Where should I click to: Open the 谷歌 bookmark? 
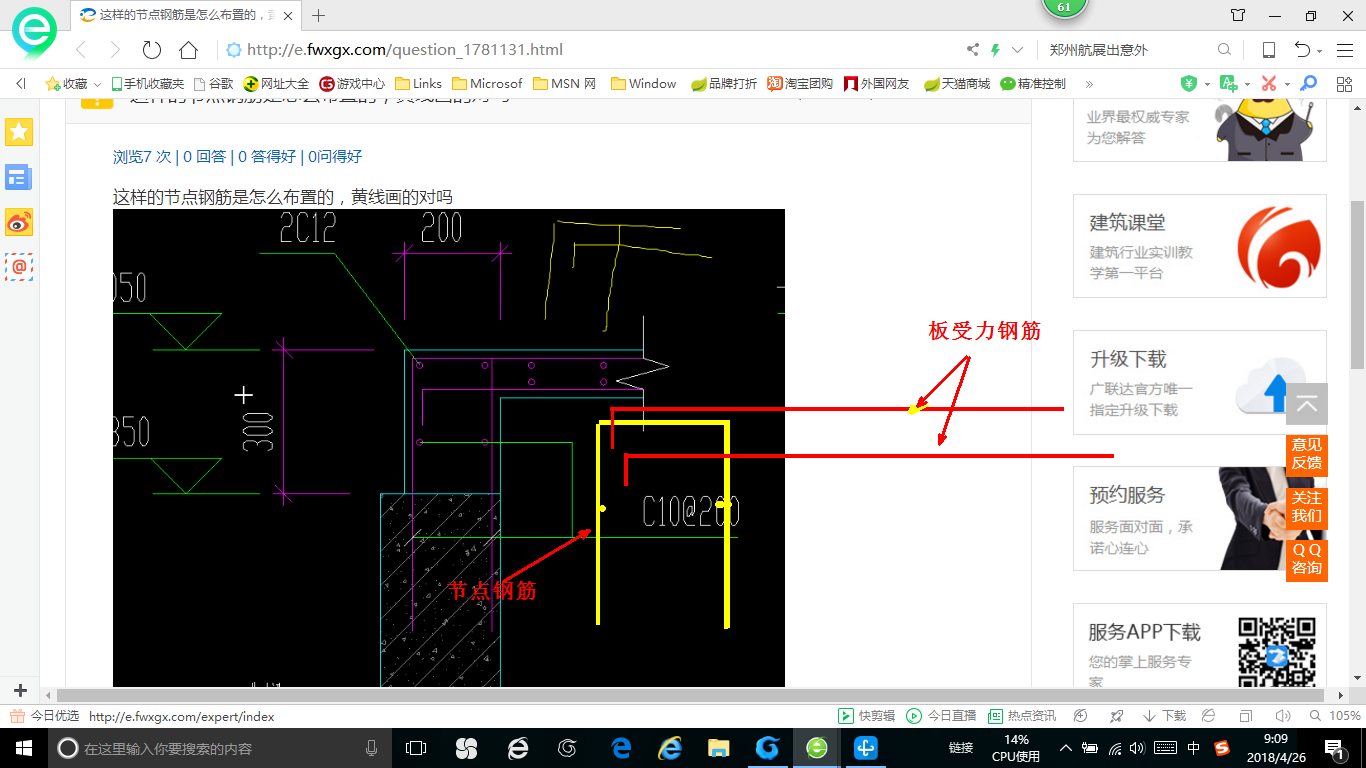(x=213, y=84)
